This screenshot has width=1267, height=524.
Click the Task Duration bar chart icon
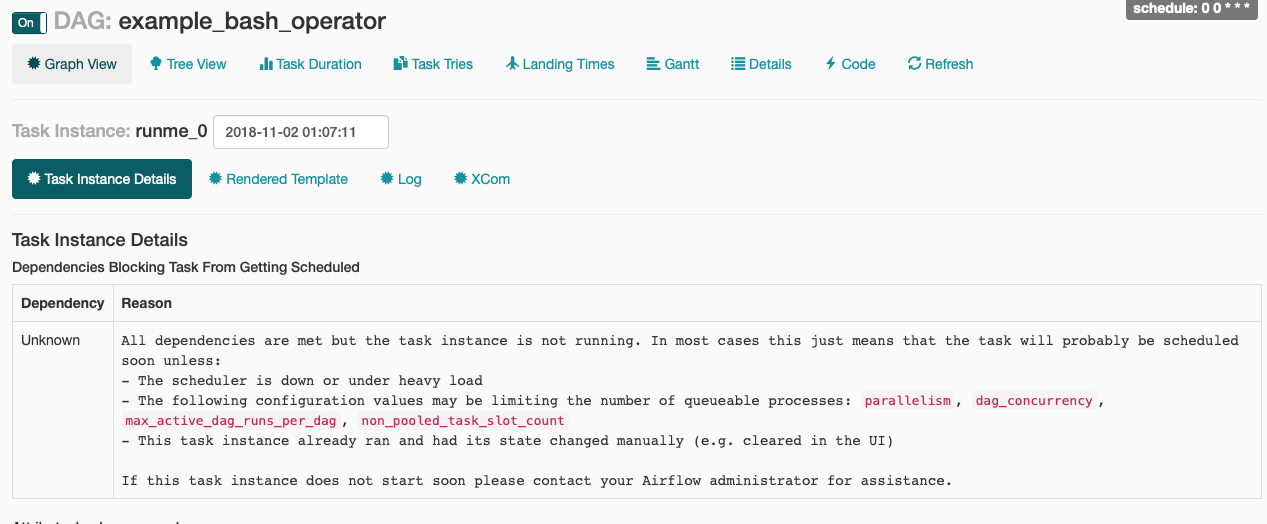tap(266, 64)
